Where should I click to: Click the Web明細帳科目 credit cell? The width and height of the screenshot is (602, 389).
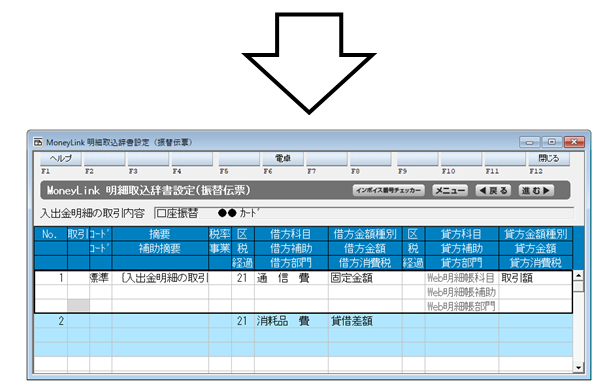462,278
